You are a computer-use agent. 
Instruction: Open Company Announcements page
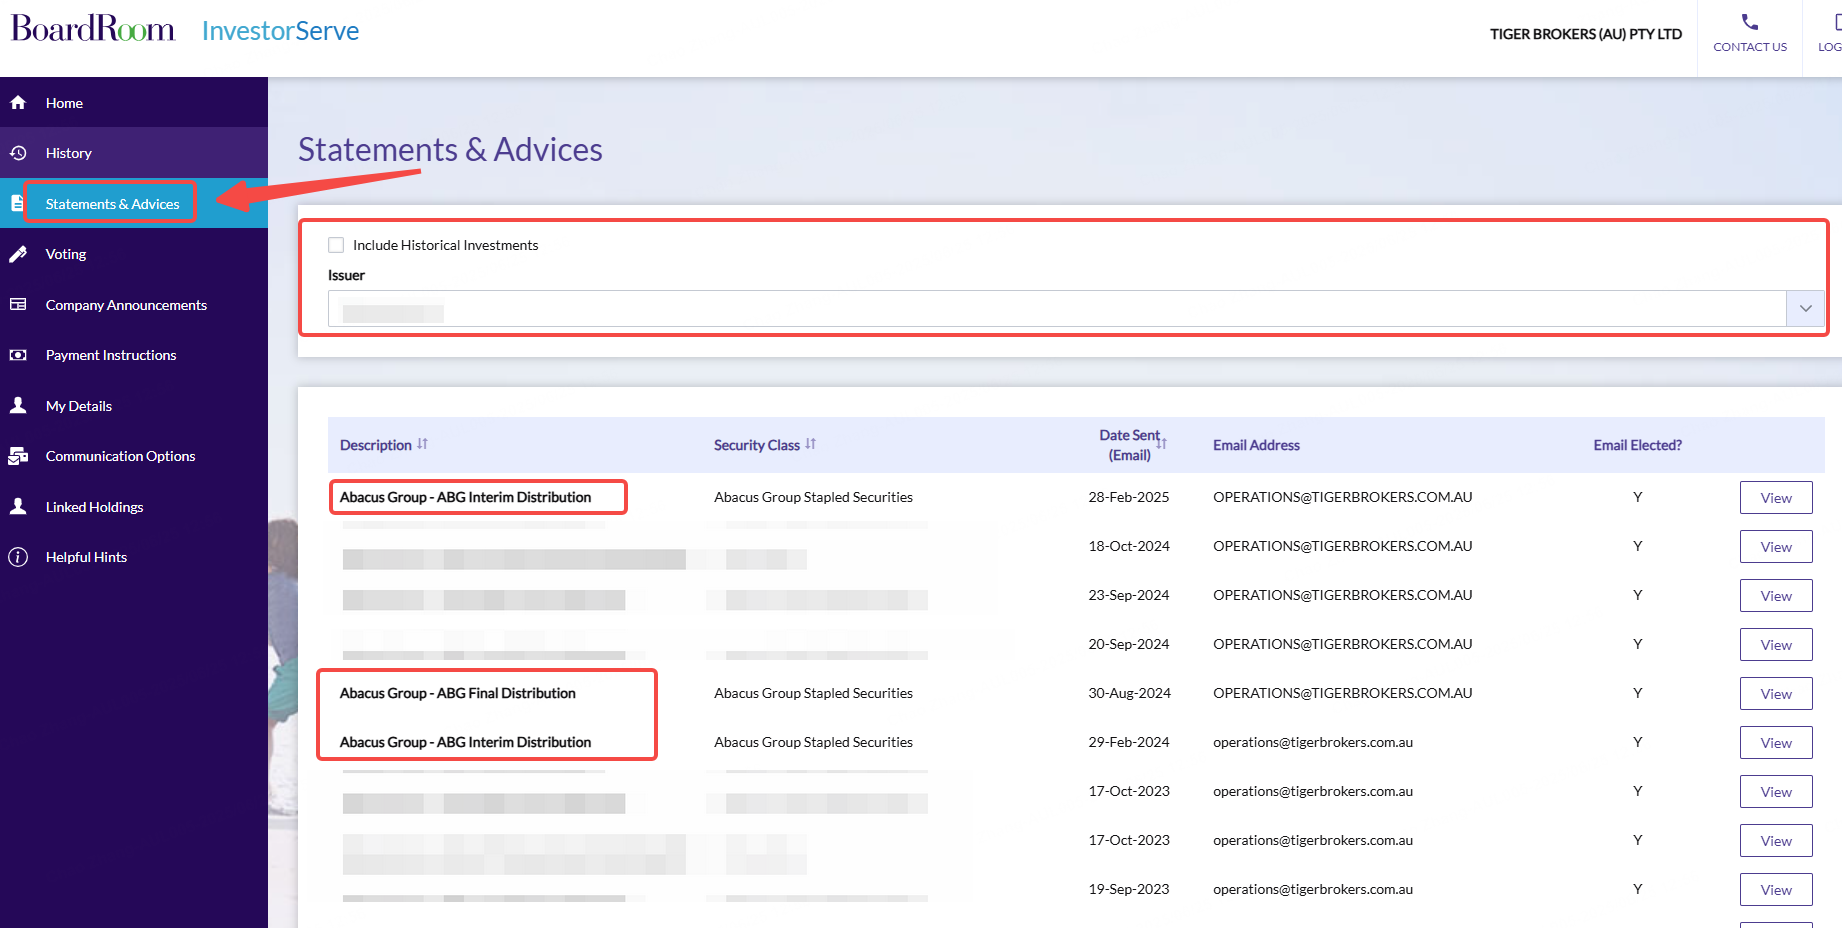pos(134,304)
